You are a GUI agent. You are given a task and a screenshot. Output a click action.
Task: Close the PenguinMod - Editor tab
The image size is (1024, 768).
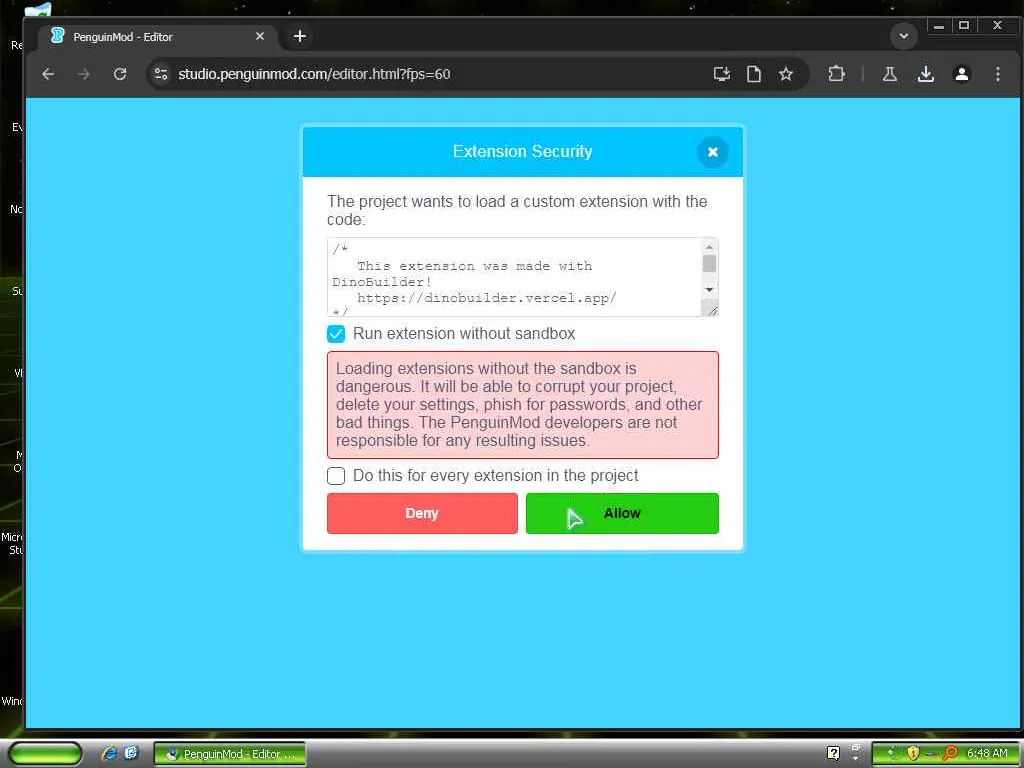[260, 37]
